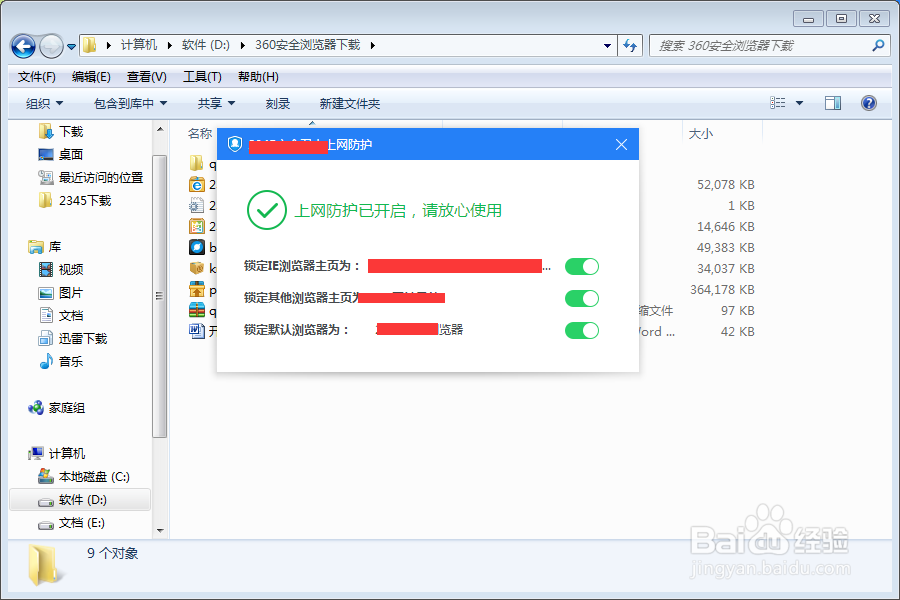Click the 364,178 KB size value
This screenshot has width=900, height=600.
pyautogui.click(x=722, y=290)
